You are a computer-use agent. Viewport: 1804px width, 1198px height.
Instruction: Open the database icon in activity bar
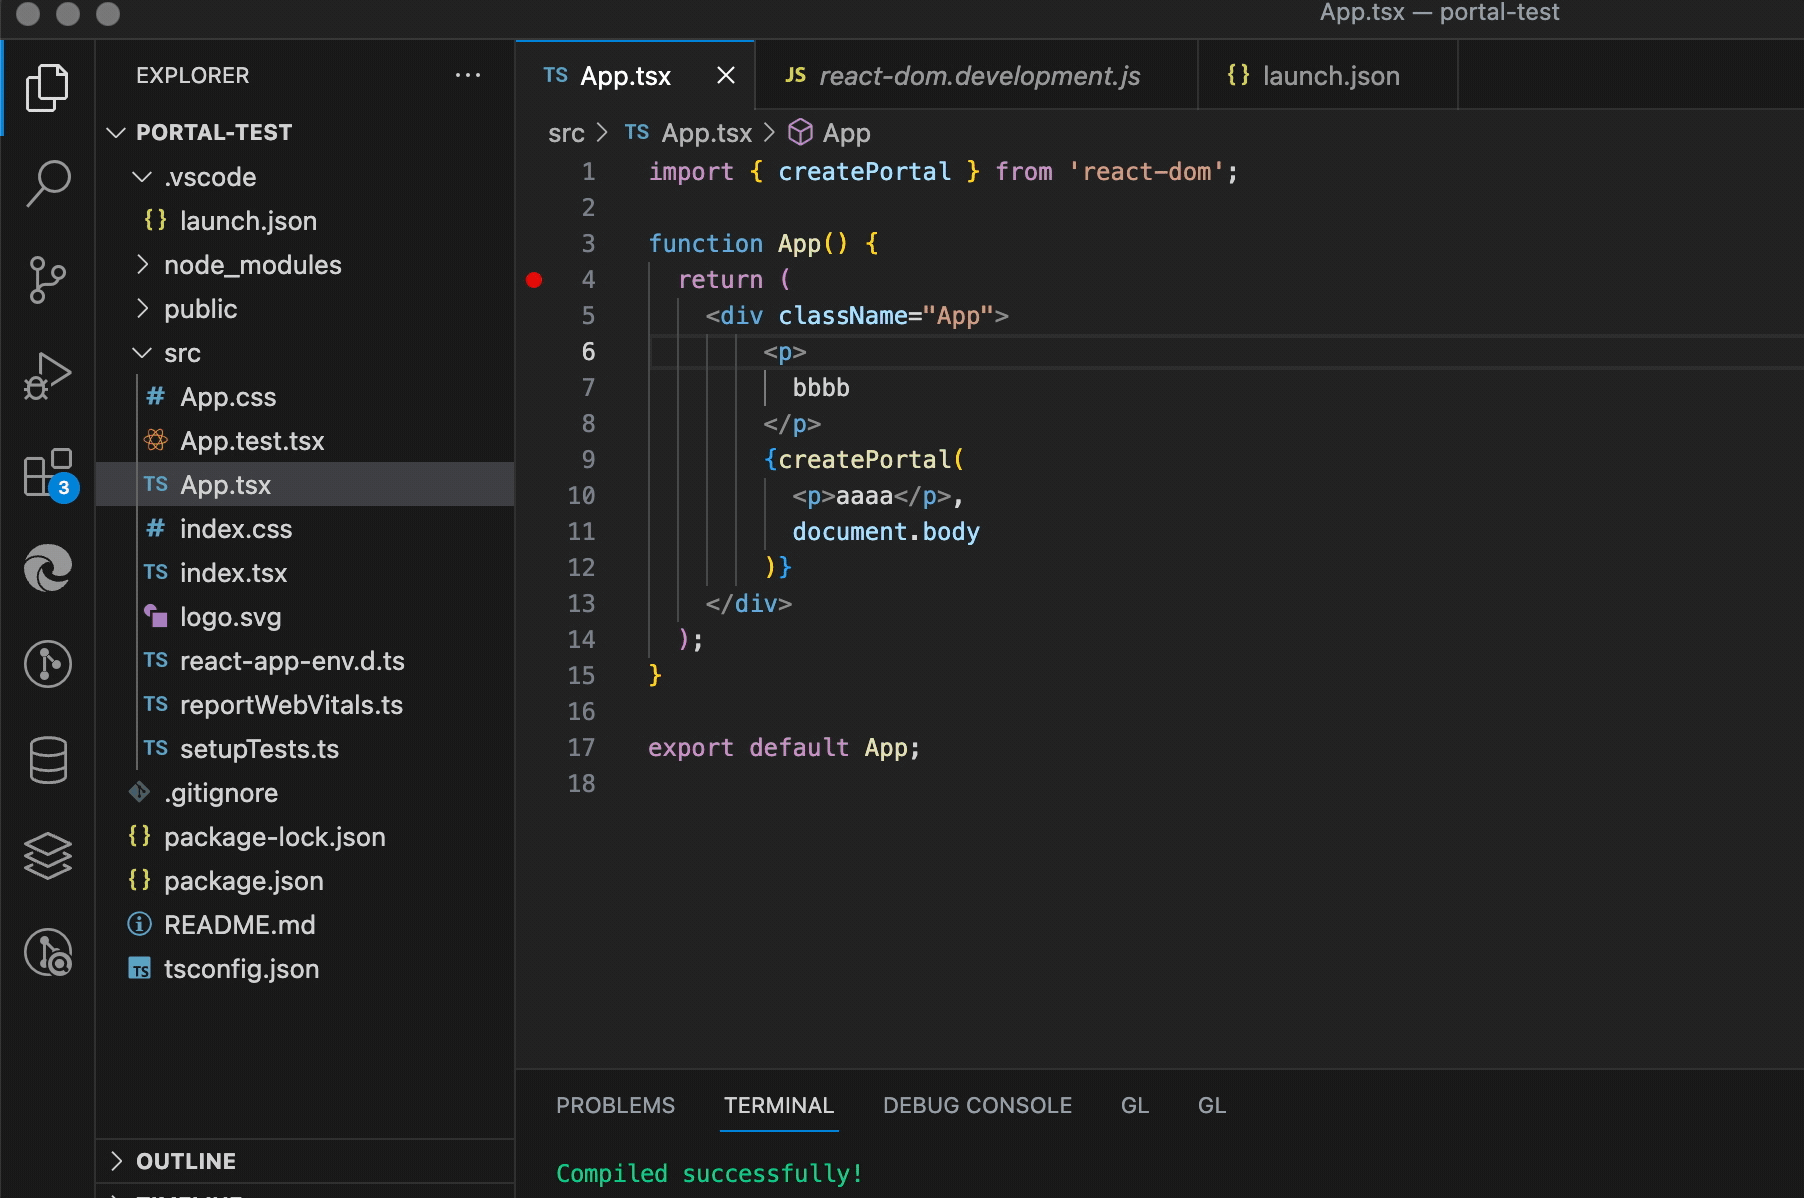pos(47,760)
